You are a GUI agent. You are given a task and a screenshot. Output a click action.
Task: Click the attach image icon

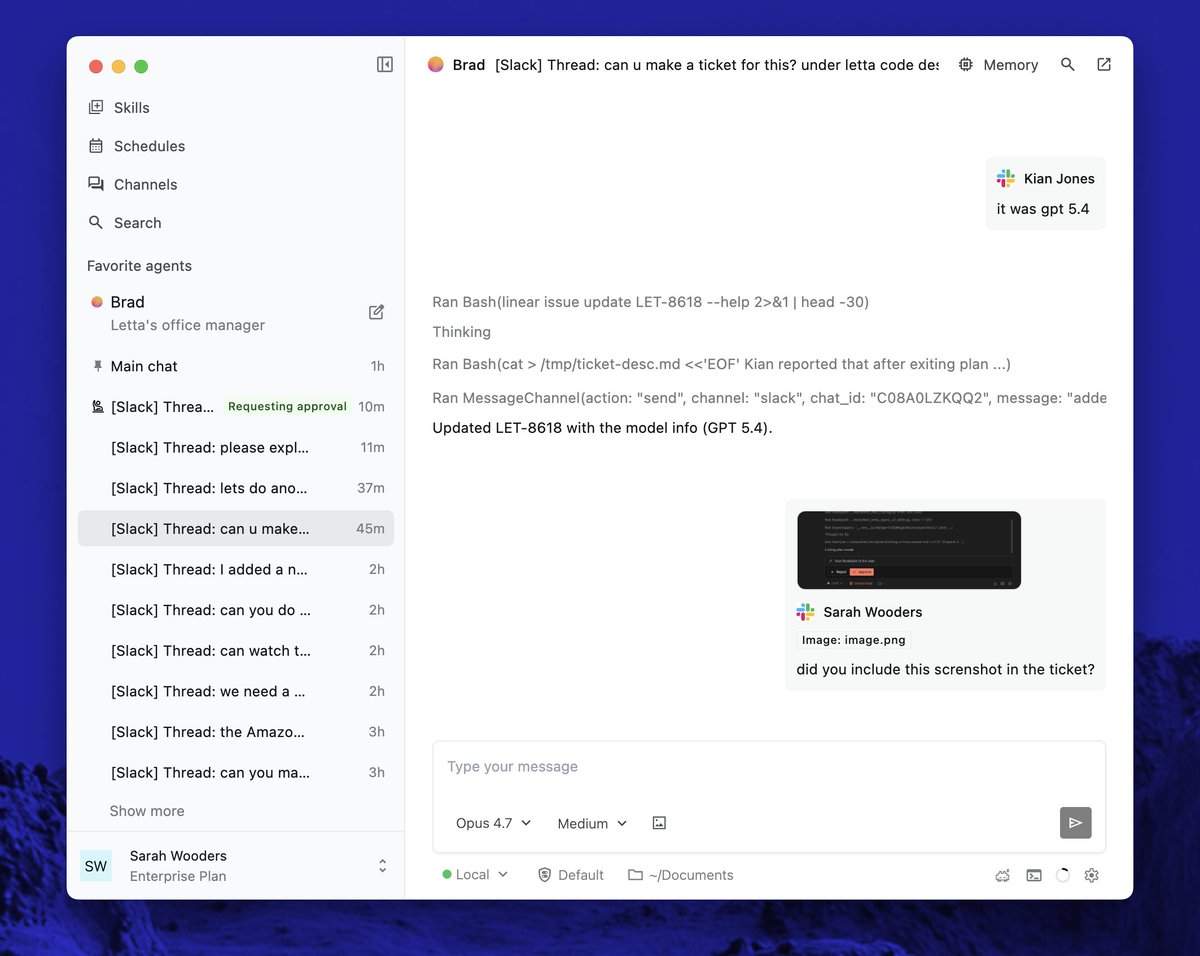(659, 823)
